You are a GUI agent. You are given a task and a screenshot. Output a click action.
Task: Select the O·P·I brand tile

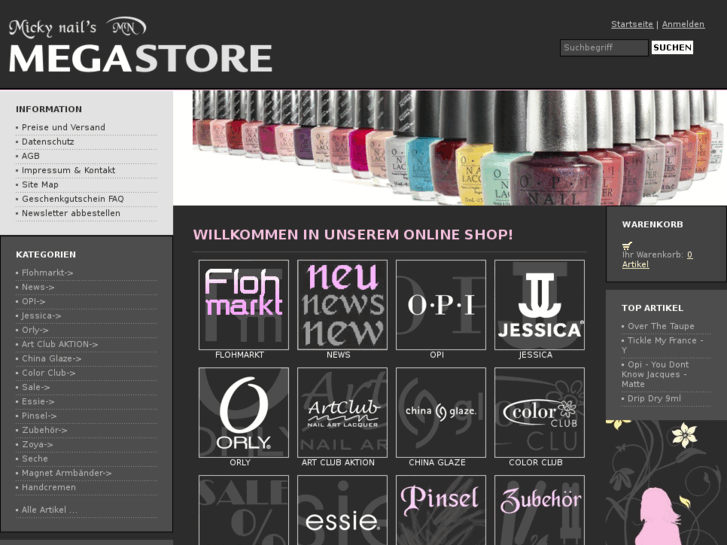441,305
